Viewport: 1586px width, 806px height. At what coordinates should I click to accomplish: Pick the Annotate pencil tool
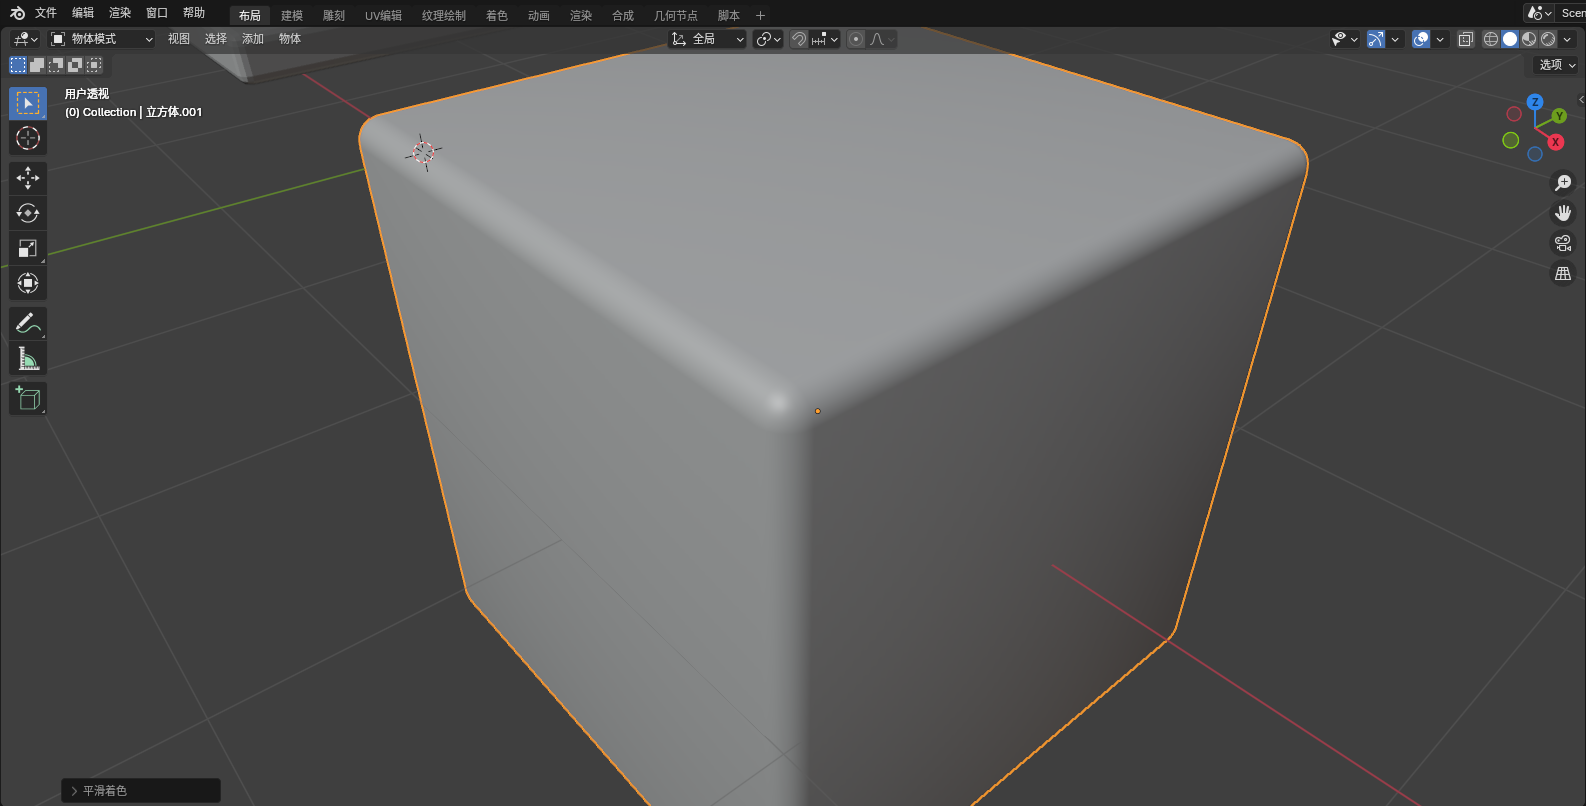[28, 323]
